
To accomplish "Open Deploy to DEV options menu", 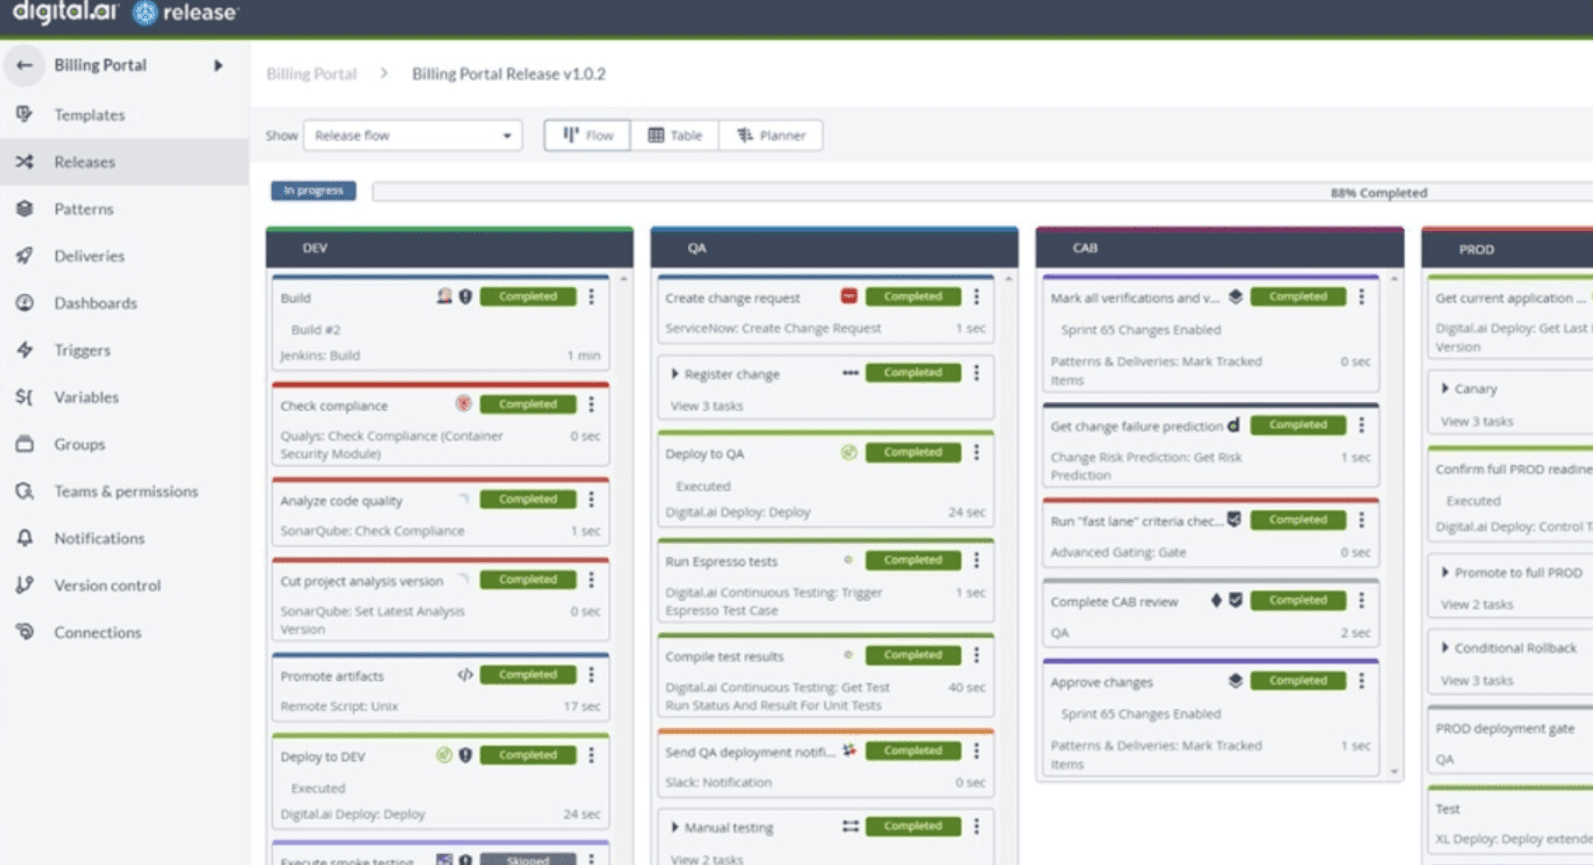I will pyautogui.click(x=592, y=755).
